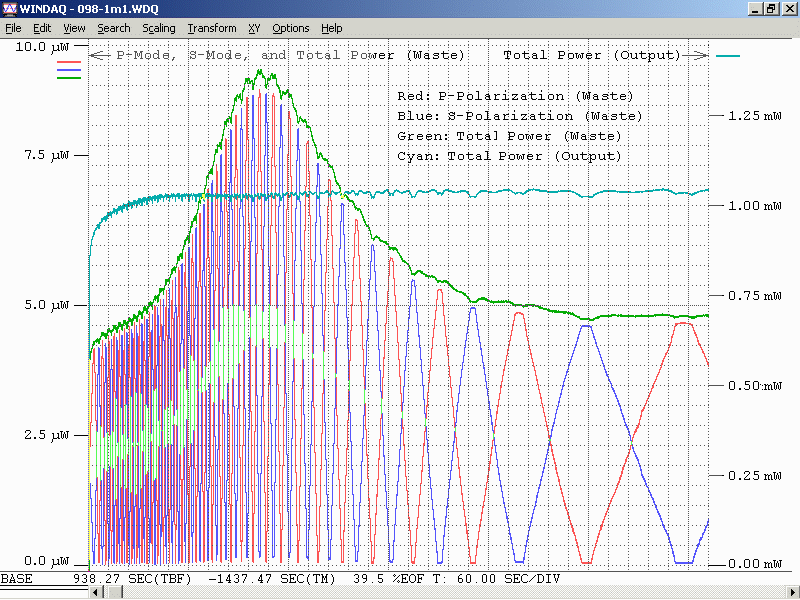This screenshot has width=800, height=600.
Task: Open the Help menu
Action: click(x=331, y=28)
